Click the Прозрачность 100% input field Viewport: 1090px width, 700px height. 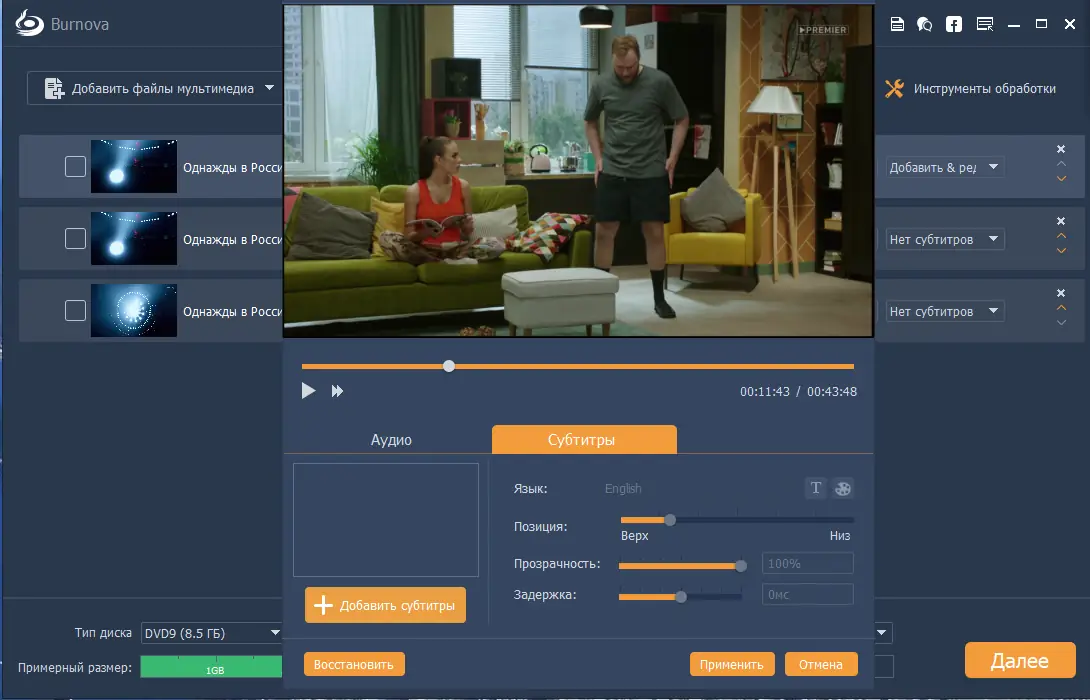pos(807,563)
